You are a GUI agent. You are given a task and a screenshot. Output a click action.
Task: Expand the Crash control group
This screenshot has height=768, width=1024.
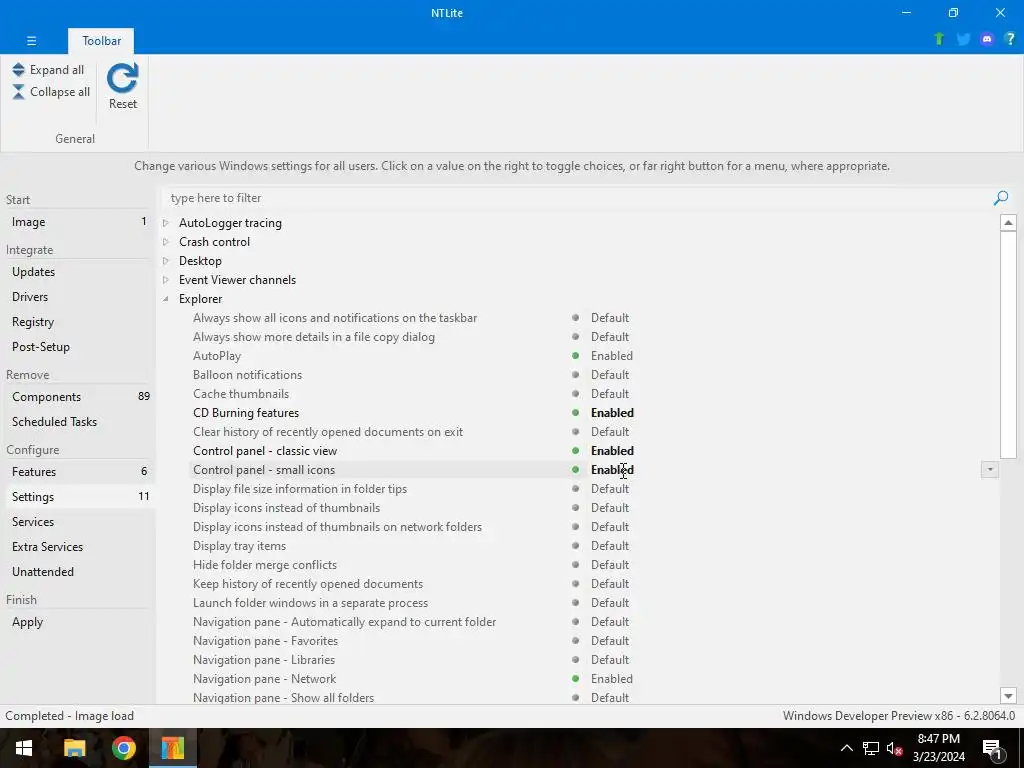[x=166, y=242]
